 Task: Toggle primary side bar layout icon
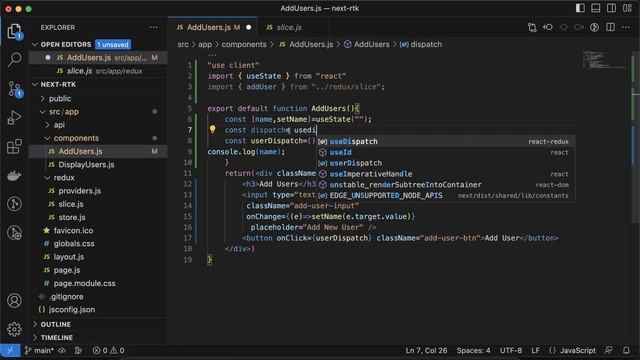[580, 8]
